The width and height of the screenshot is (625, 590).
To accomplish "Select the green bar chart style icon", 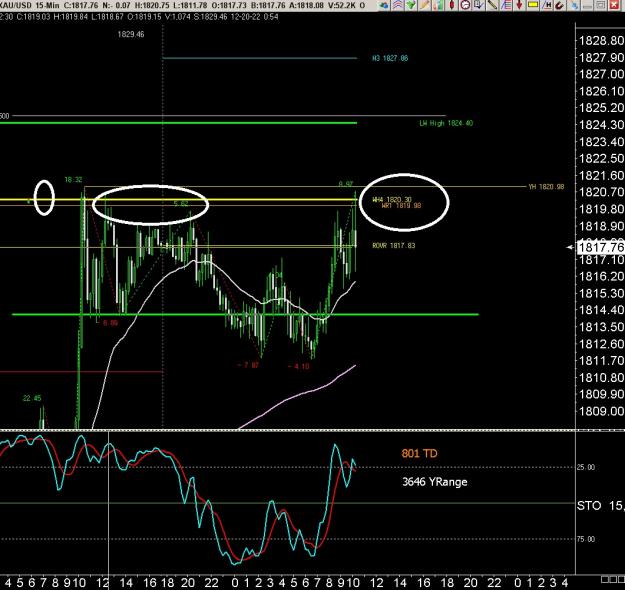I will click(x=438, y=5).
